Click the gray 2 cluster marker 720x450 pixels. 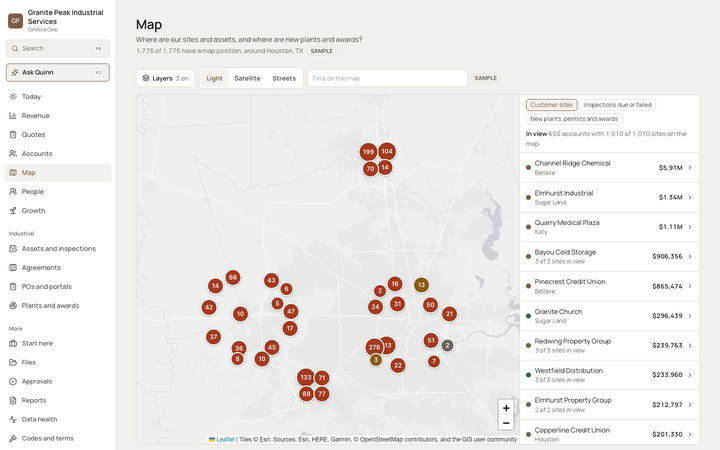pyautogui.click(x=447, y=345)
